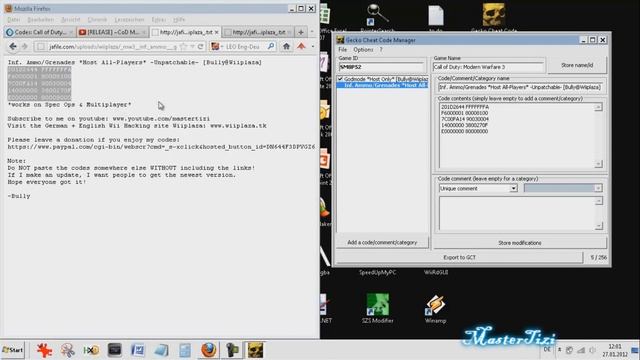Click Add a code/comment/category button
640x360 pixels.
pyautogui.click(x=382, y=242)
